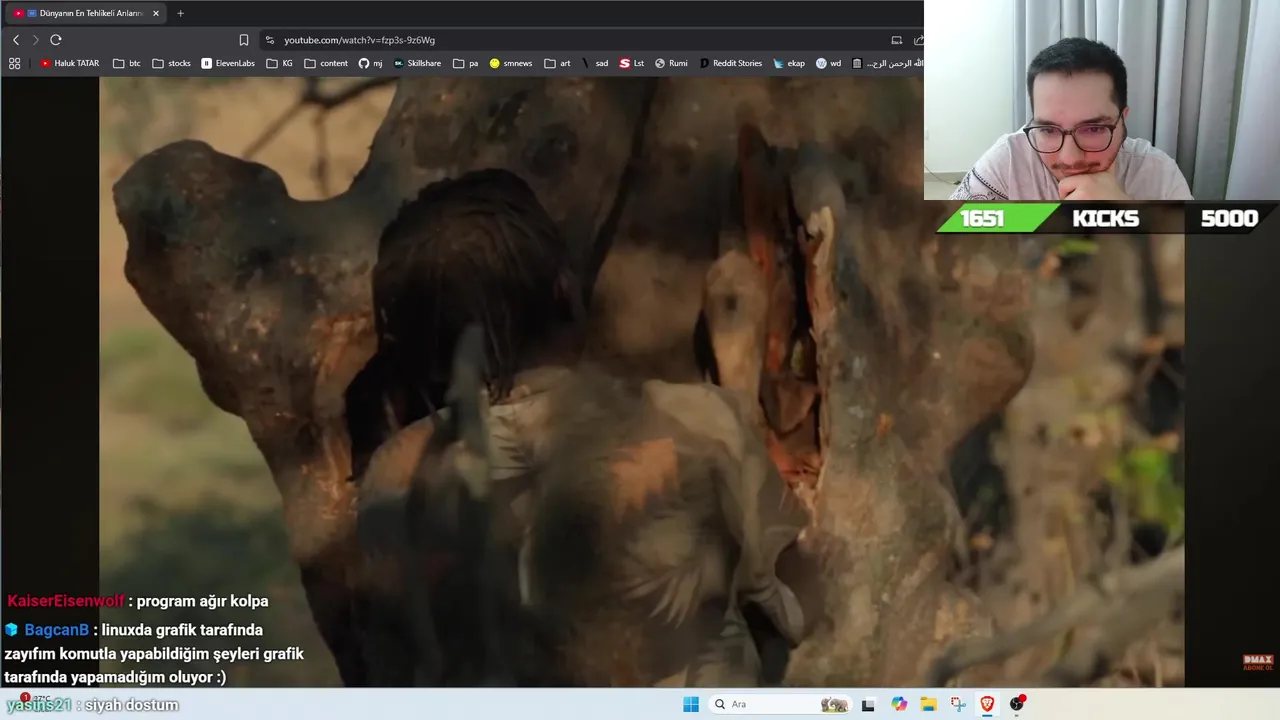1280x720 pixels.
Task: Click the webcam overlay of streamer
Action: click(x=1102, y=100)
